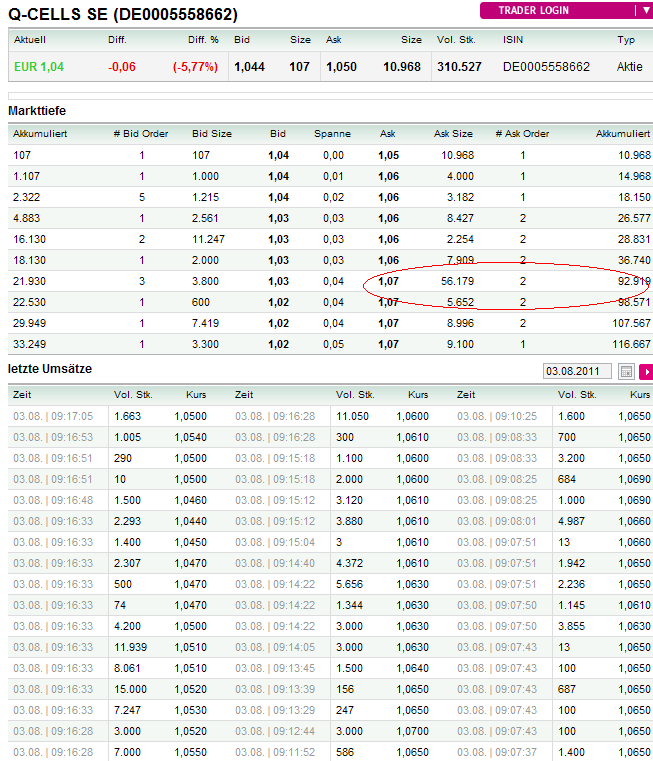Image resolution: width=653 pixels, height=761 pixels.
Task: Click the volume value 310.527
Action: coord(459,66)
